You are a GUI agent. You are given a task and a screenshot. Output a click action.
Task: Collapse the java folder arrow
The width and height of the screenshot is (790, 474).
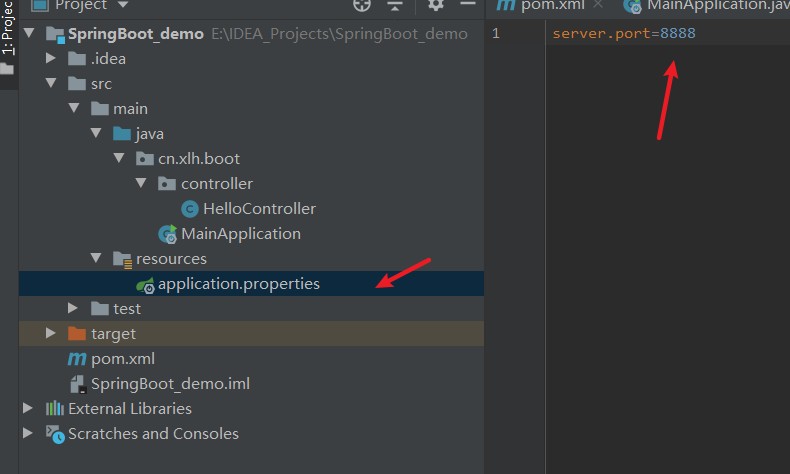pos(96,133)
